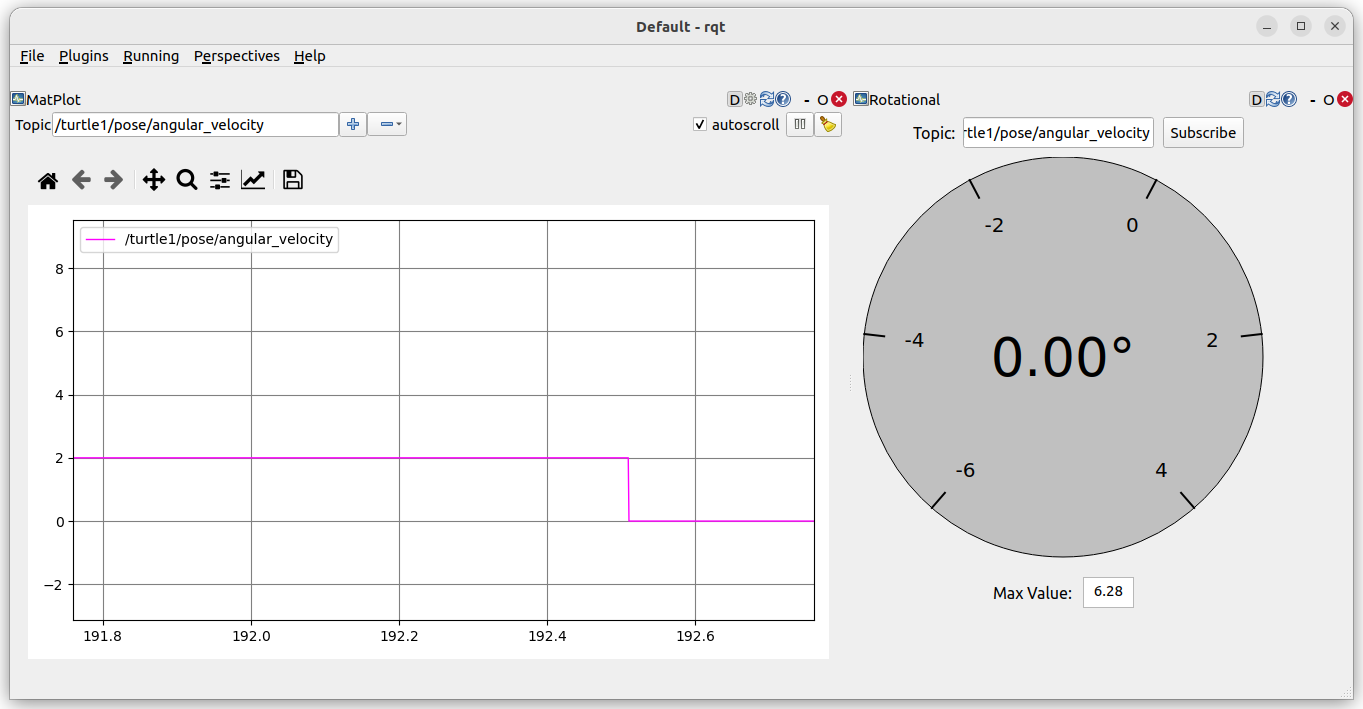Image resolution: width=1363 pixels, height=709 pixels.
Task: Reload the MatPlot plugin
Action: [x=767, y=99]
